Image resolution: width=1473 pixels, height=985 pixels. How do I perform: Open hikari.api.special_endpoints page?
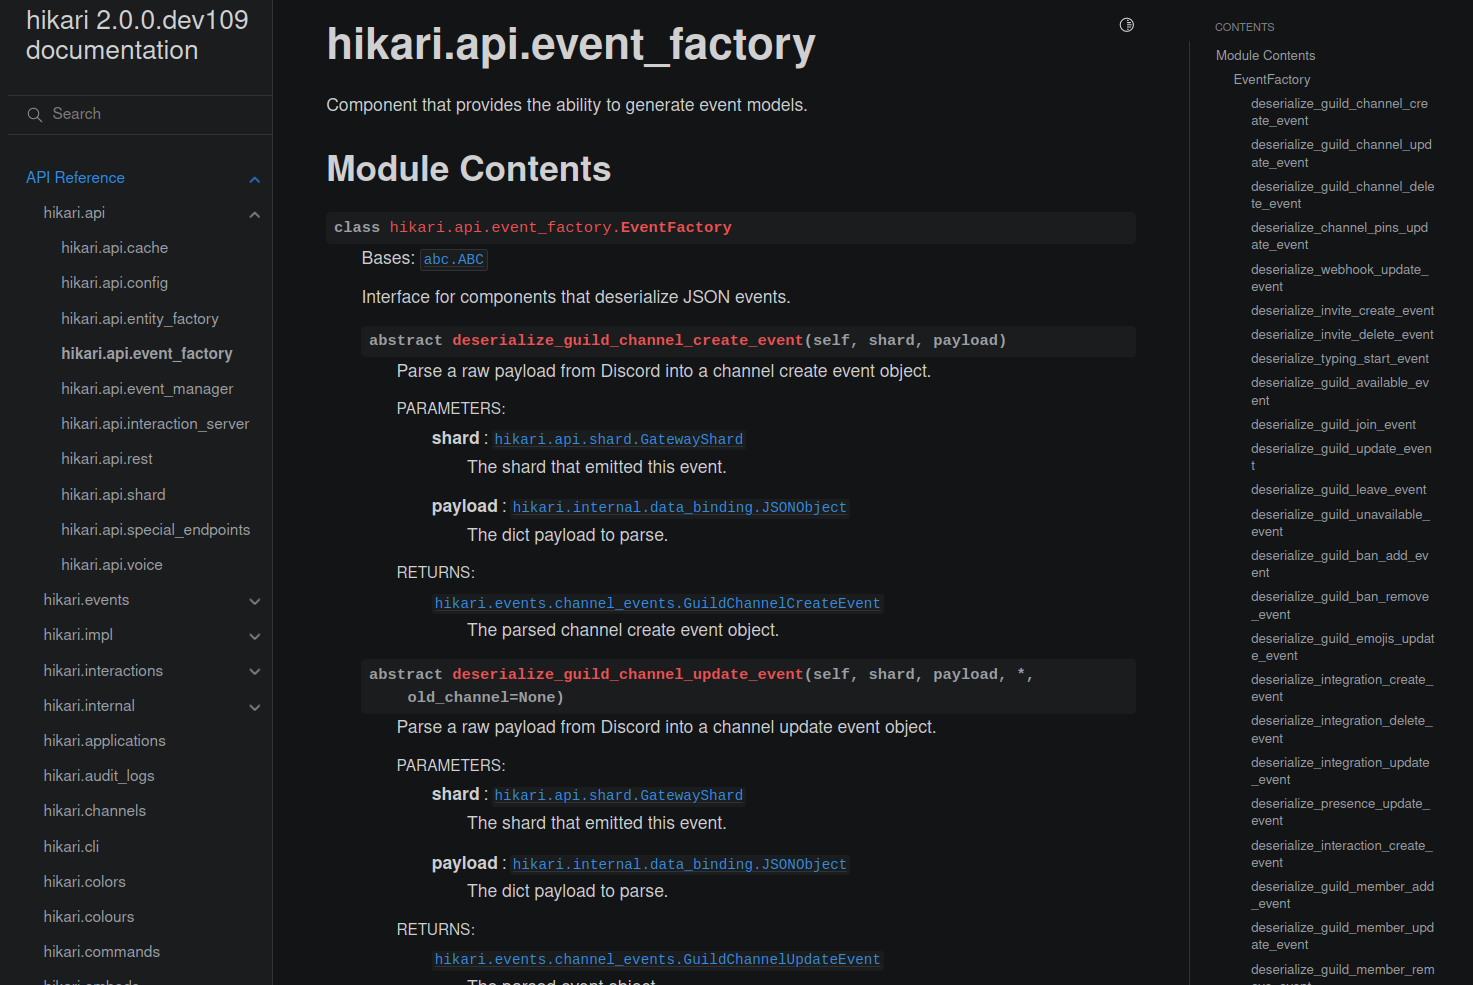point(155,530)
